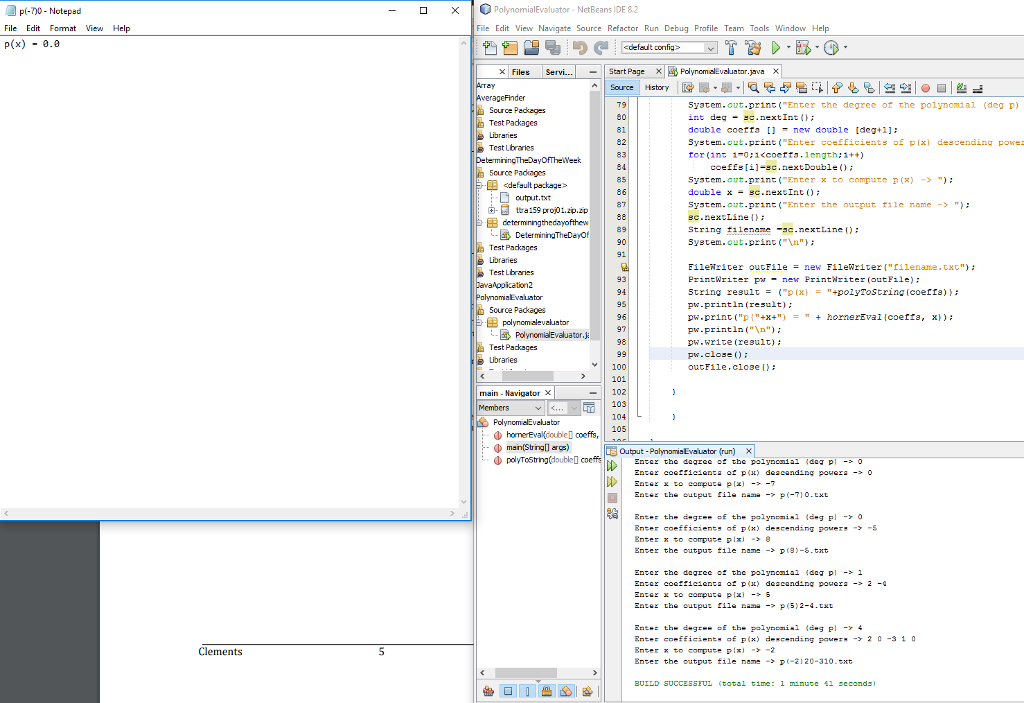Create a new file with the New File icon

click(491, 48)
